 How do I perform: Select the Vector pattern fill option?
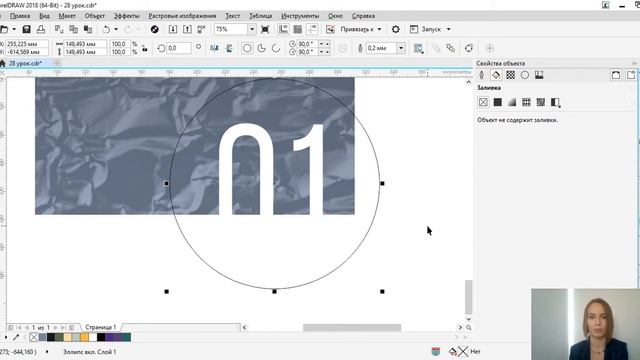click(x=526, y=102)
